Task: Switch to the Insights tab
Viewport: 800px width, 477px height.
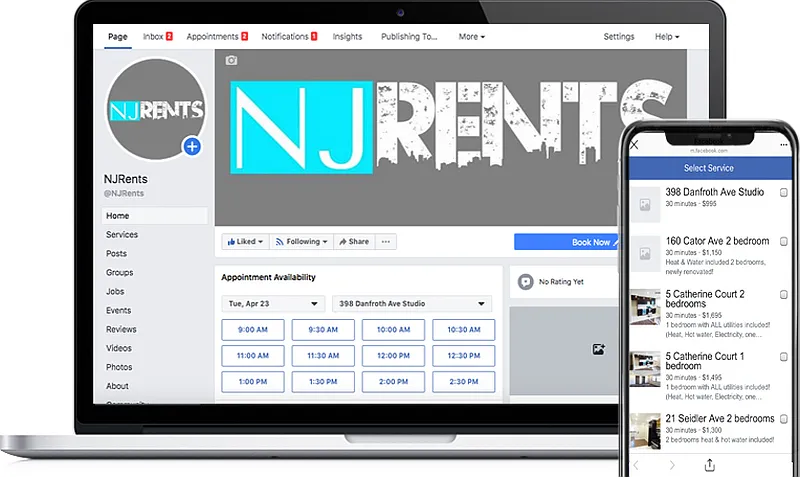Action: click(x=347, y=37)
